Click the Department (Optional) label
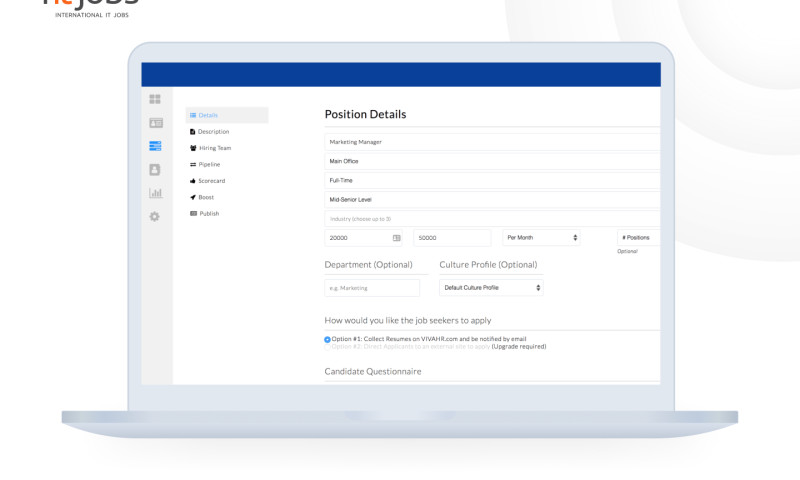 coord(368,265)
